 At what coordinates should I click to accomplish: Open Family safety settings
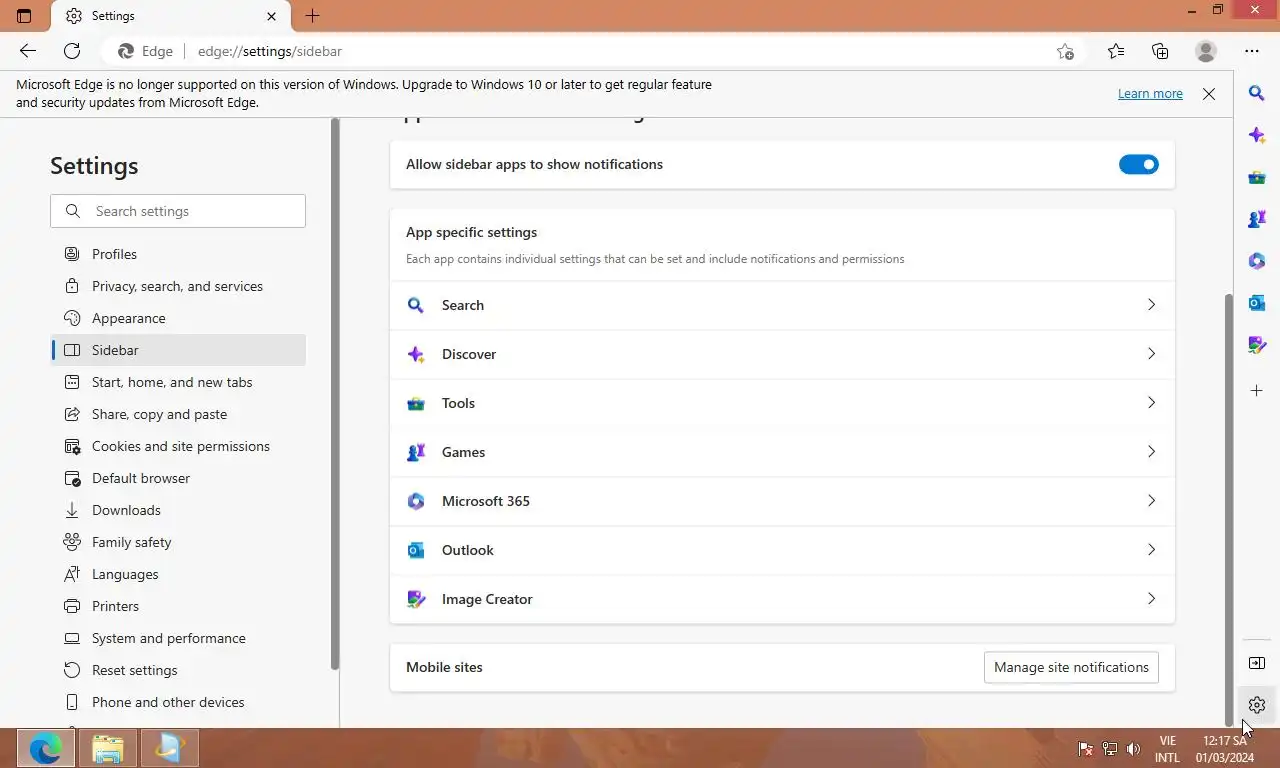pyautogui.click(x=178, y=542)
